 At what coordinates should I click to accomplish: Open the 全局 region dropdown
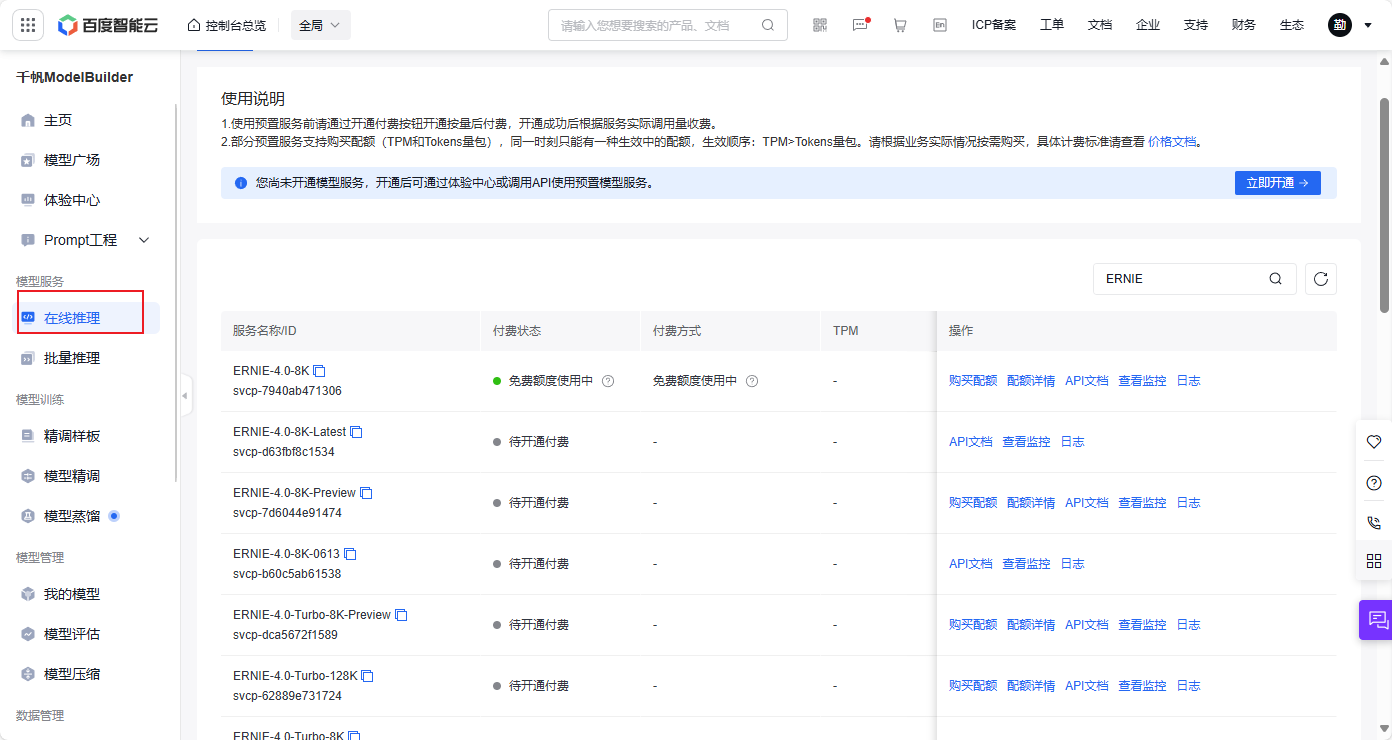[321, 25]
